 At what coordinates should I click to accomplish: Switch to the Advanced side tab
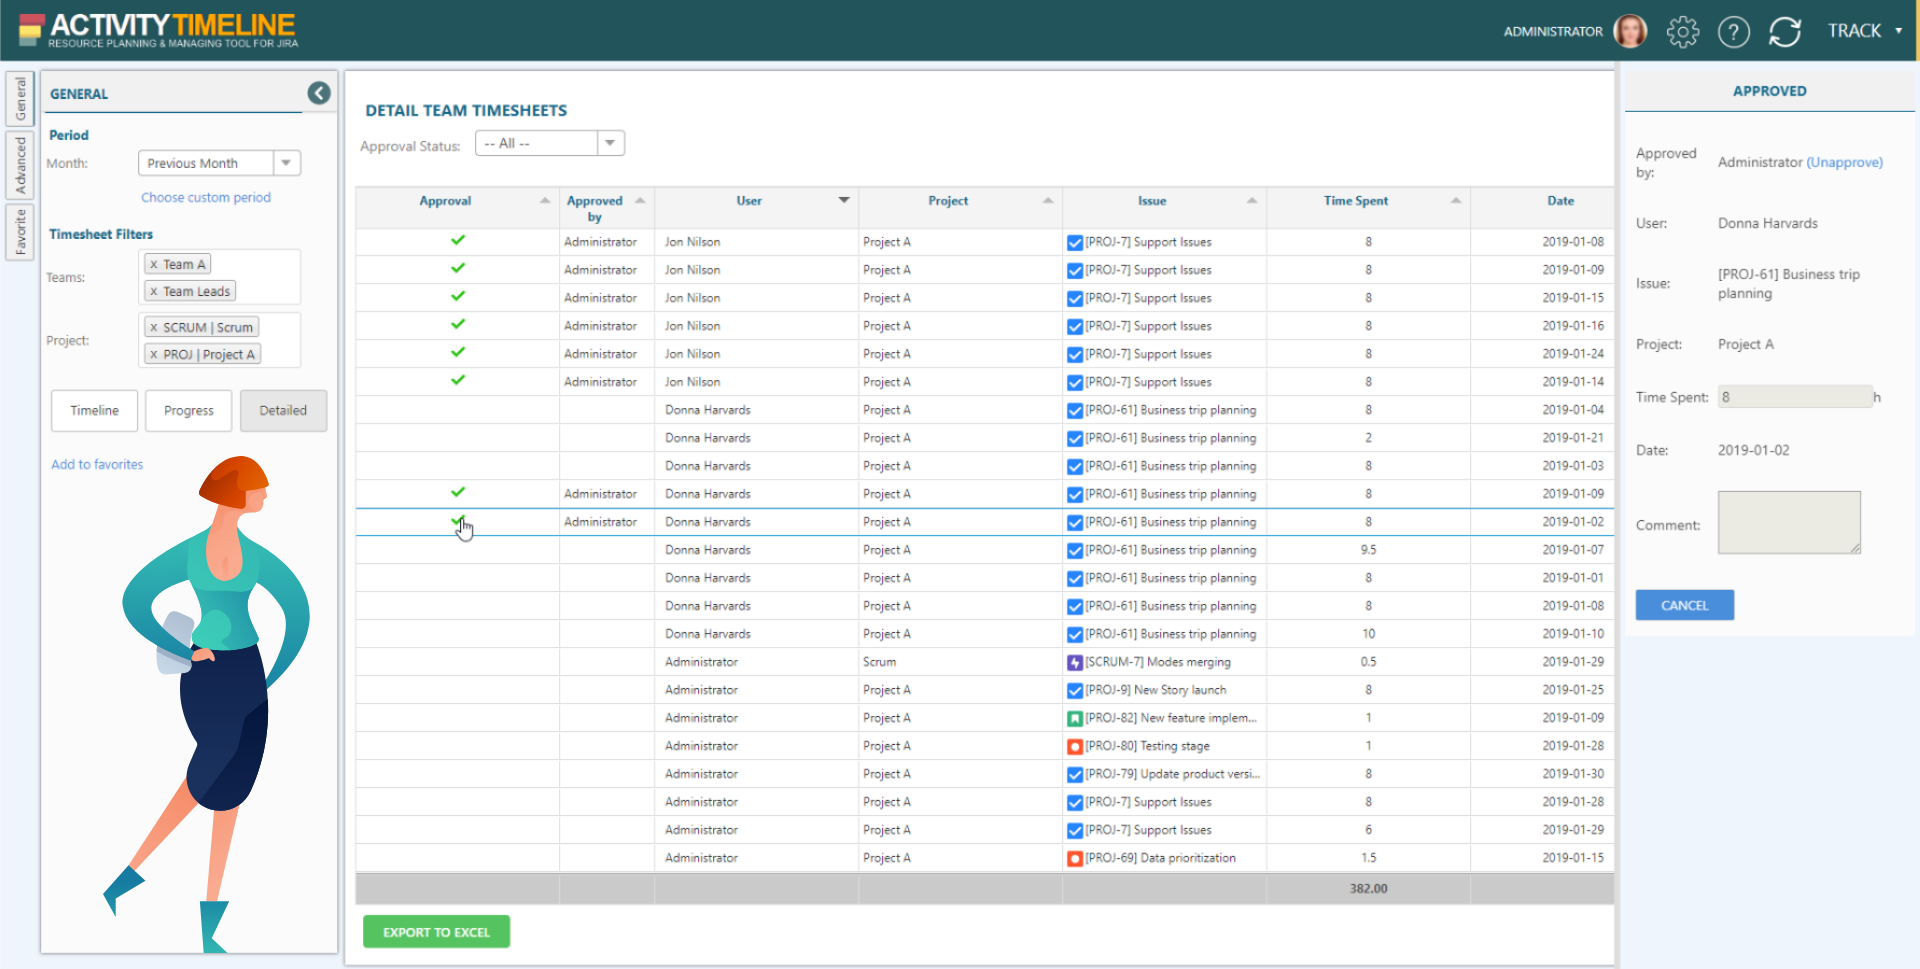tap(20, 165)
